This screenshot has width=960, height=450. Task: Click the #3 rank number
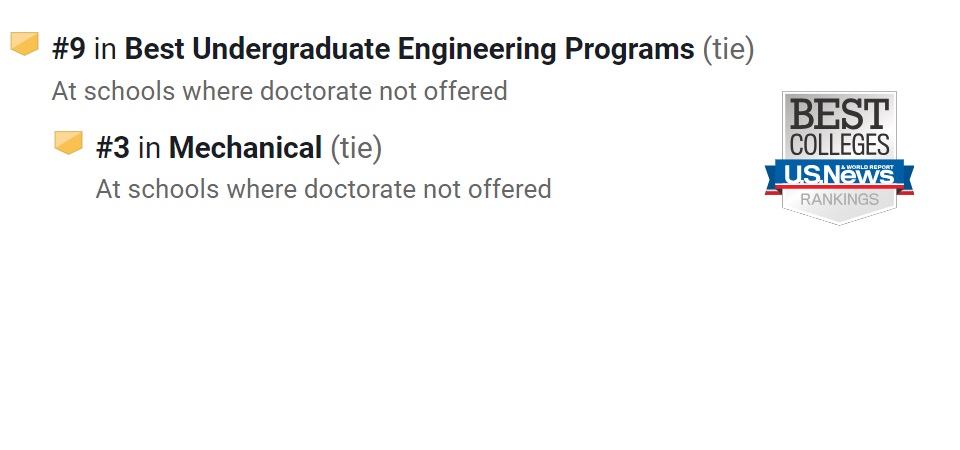click(113, 148)
